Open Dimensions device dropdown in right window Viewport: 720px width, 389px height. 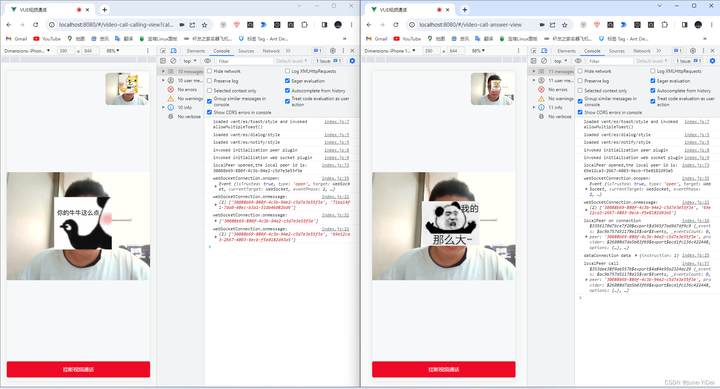[x=391, y=51]
